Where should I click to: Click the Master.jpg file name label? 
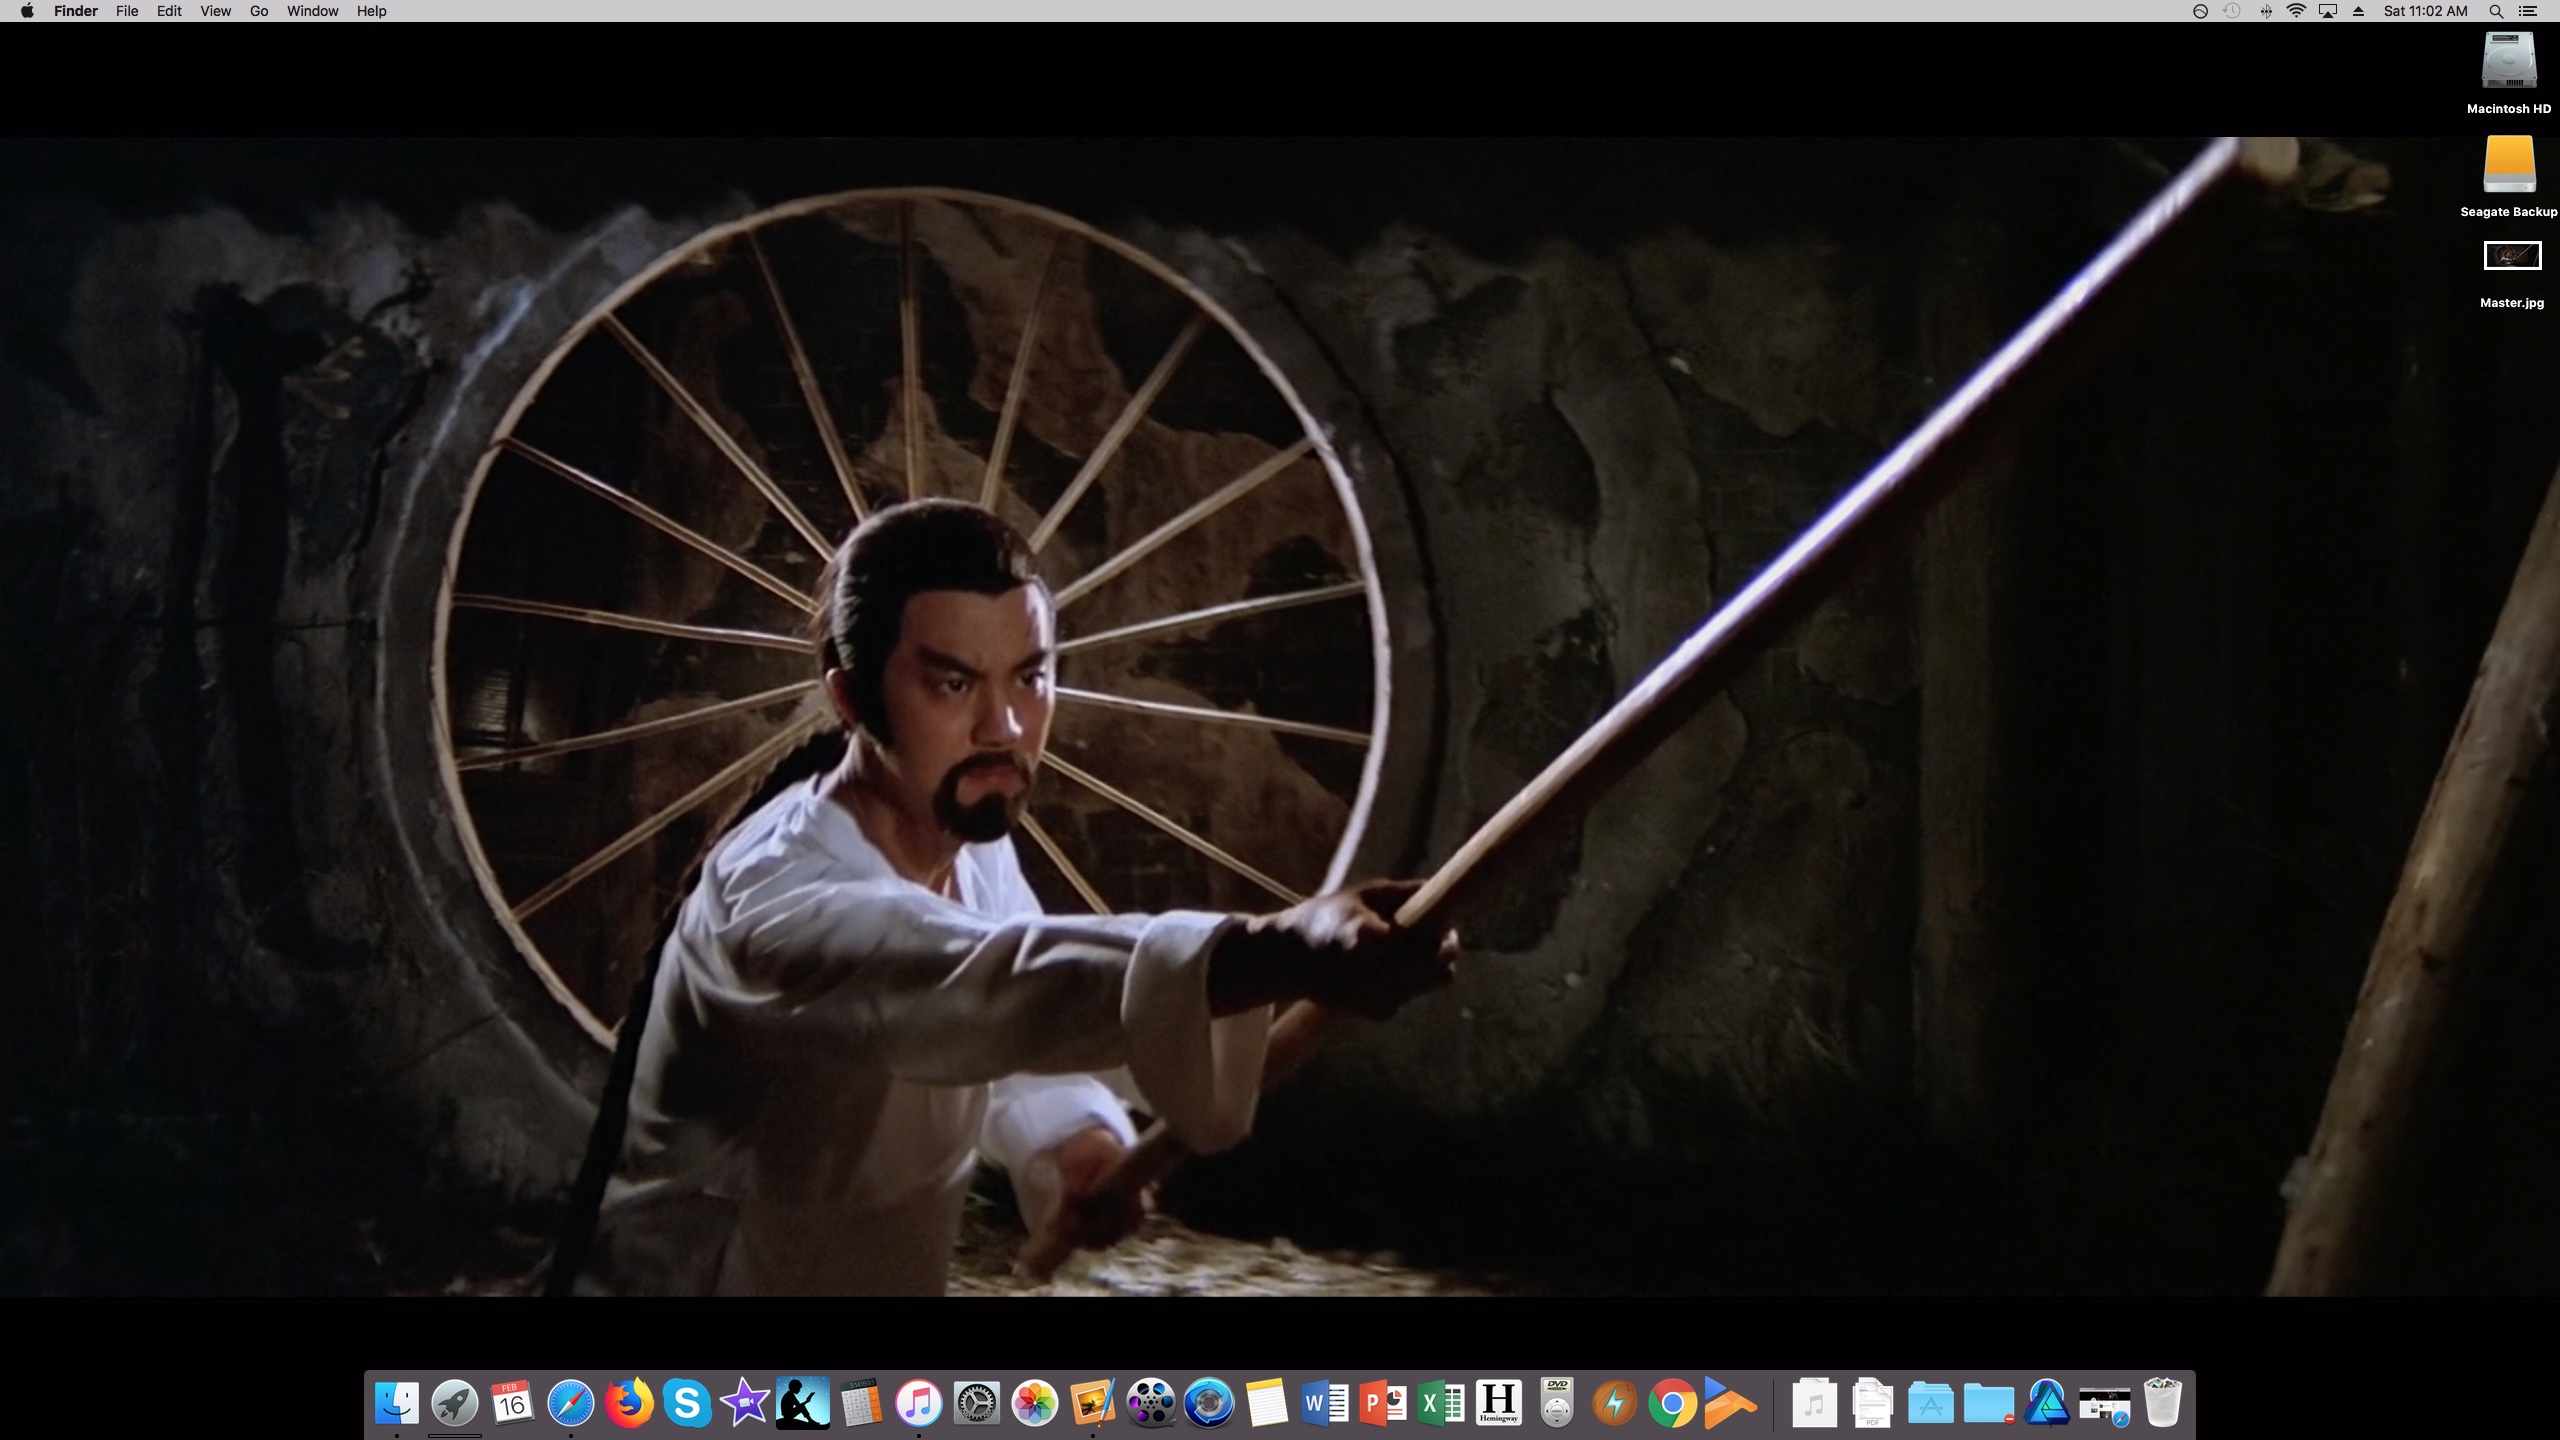tap(2512, 302)
